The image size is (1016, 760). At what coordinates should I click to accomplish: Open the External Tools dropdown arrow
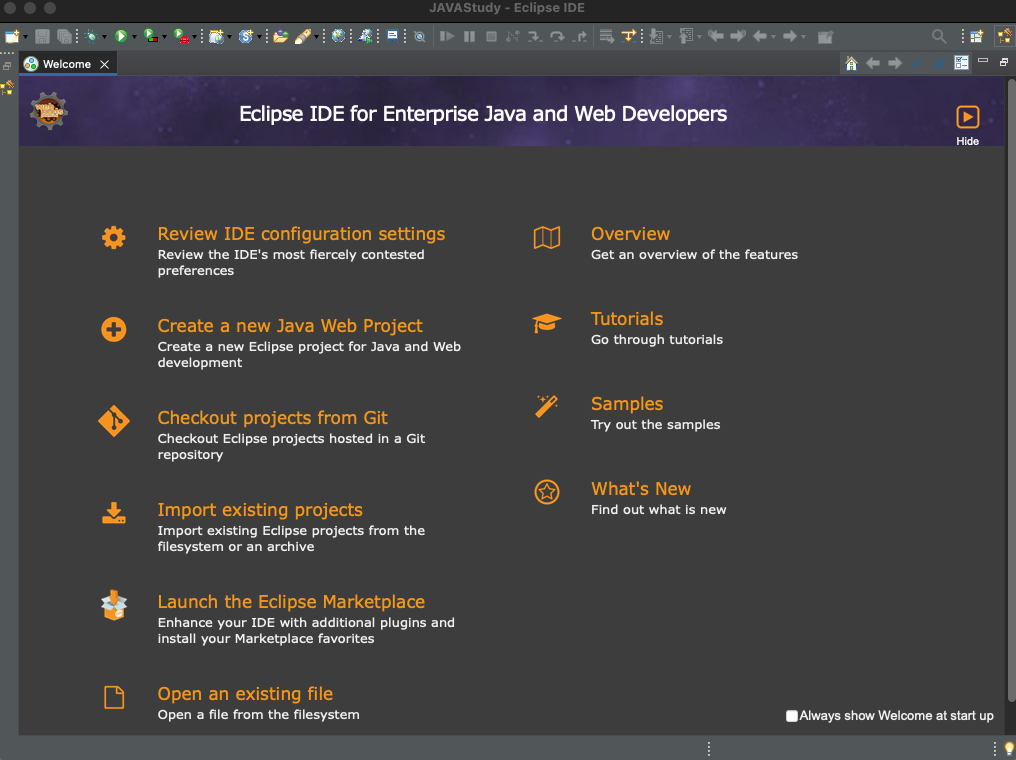[x=195, y=37]
